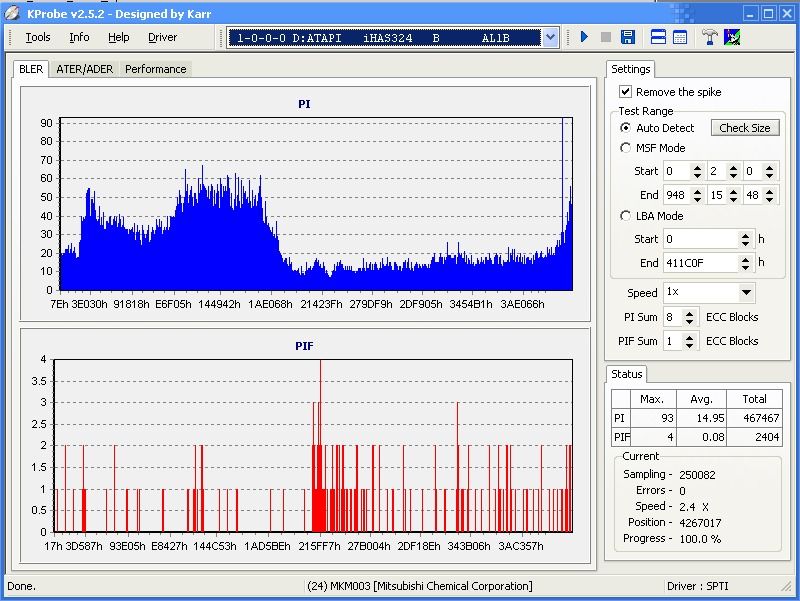Viewport: 800px width, 601px height.
Task: Click the split-window view icon in toolbar
Action: pos(659,37)
